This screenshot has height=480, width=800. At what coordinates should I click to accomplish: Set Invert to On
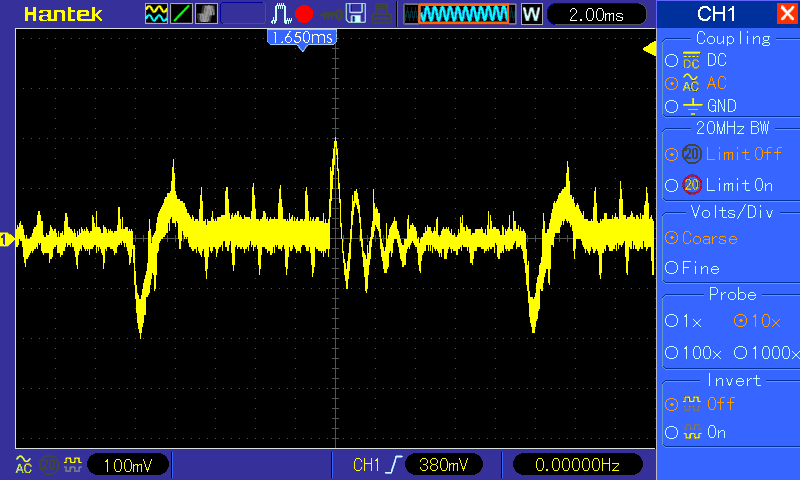[695, 433]
